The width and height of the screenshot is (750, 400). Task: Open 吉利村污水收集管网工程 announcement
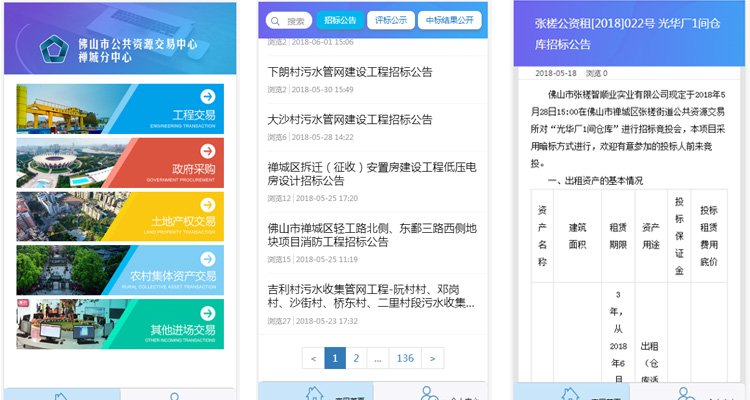click(x=371, y=296)
